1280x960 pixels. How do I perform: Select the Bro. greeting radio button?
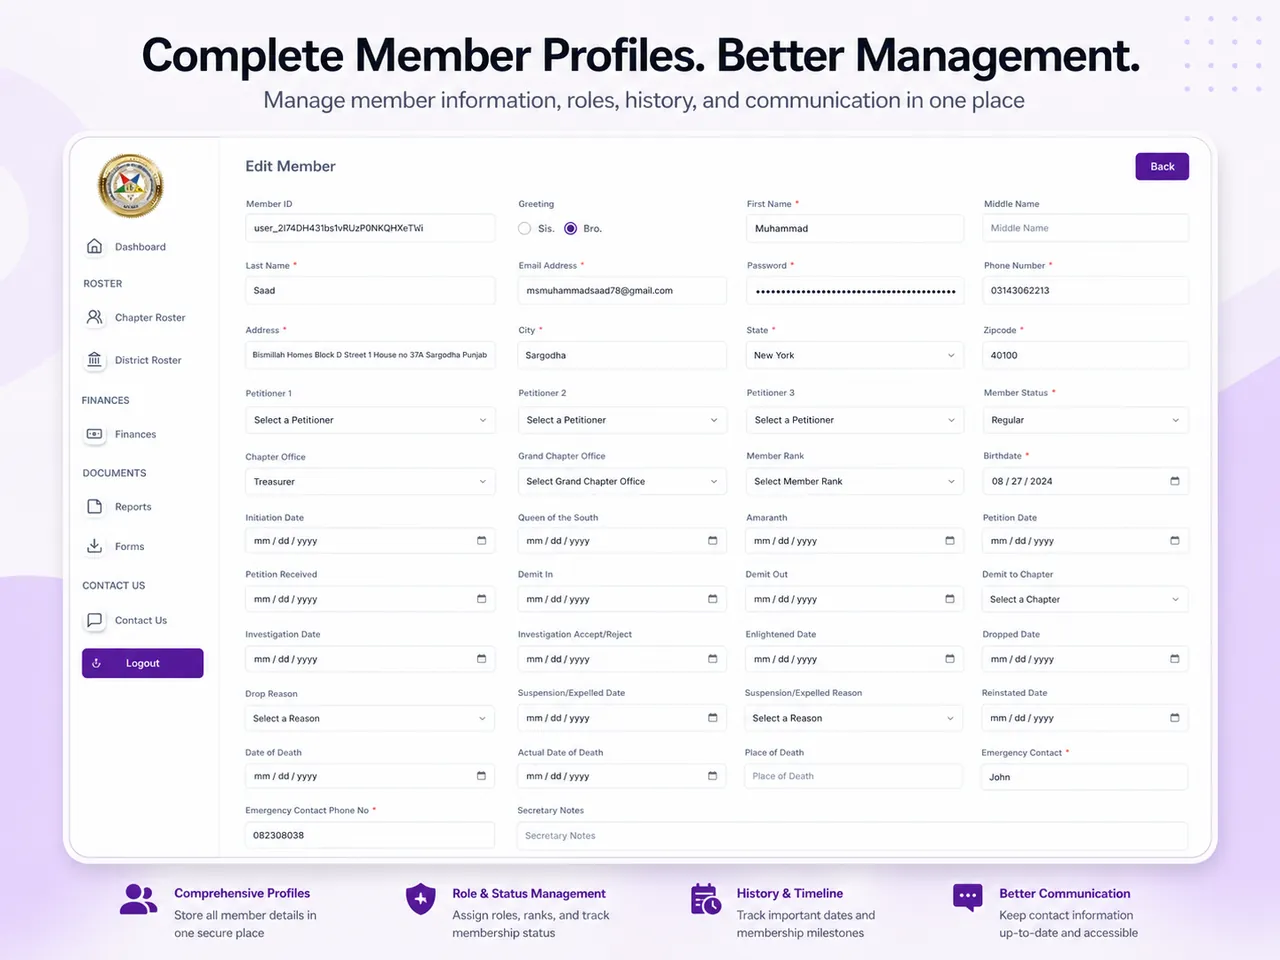coord(570,228)
